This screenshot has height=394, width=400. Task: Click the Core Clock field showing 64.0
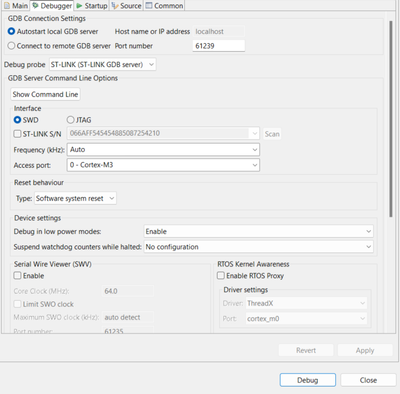pyautogui.click(x=128, y=291)
